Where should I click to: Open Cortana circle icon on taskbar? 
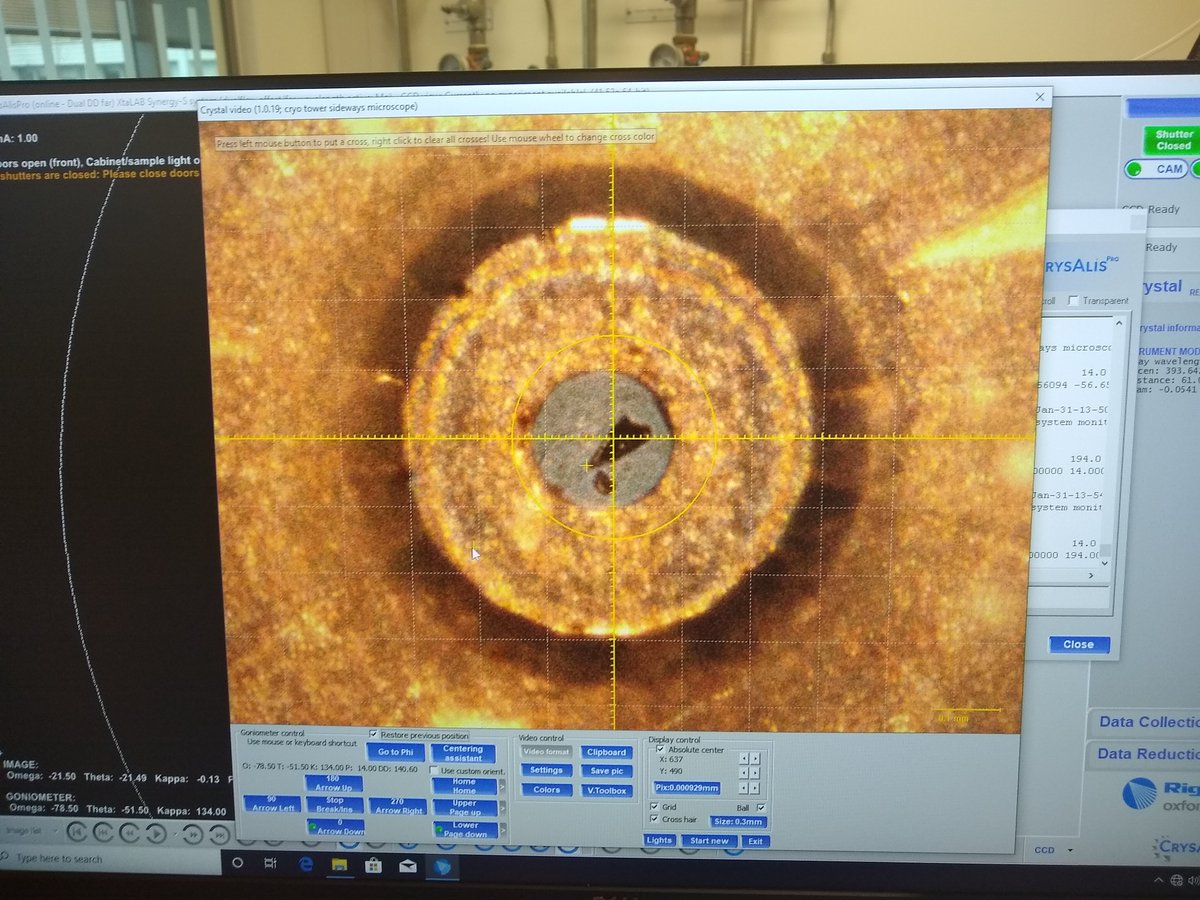(x=237, y=863)
